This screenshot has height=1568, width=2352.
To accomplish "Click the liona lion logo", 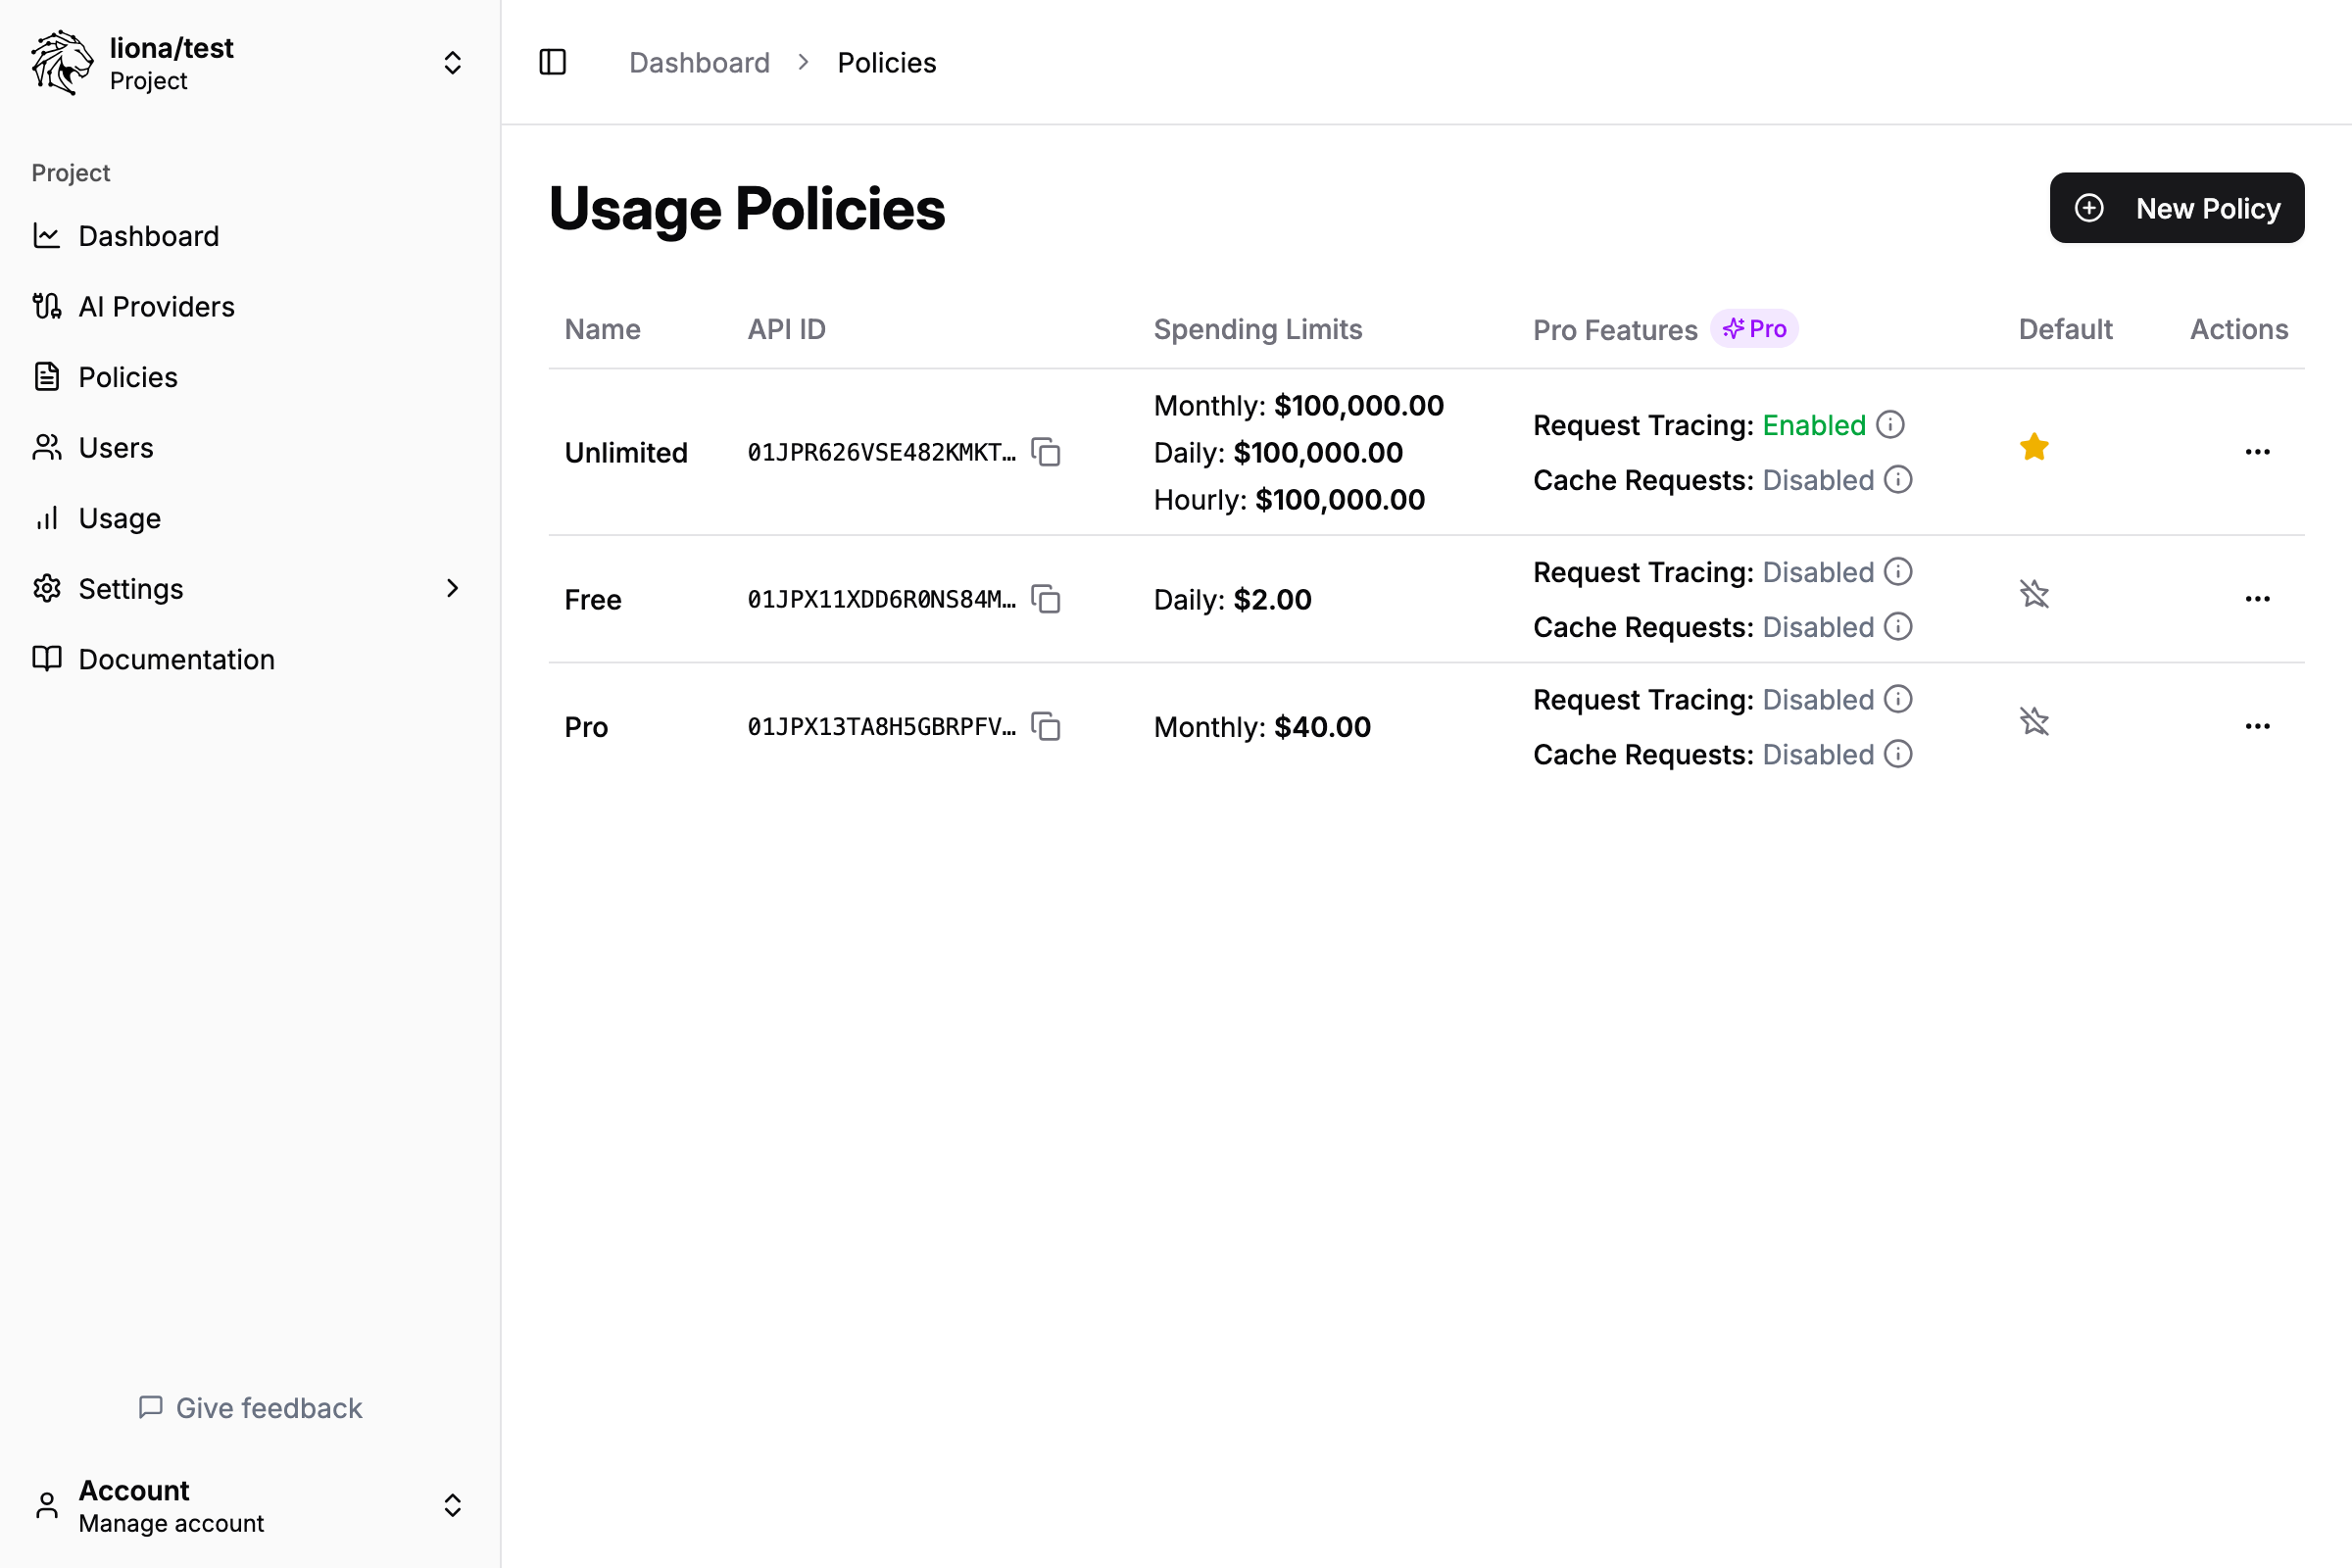I will tap(62, 62).
